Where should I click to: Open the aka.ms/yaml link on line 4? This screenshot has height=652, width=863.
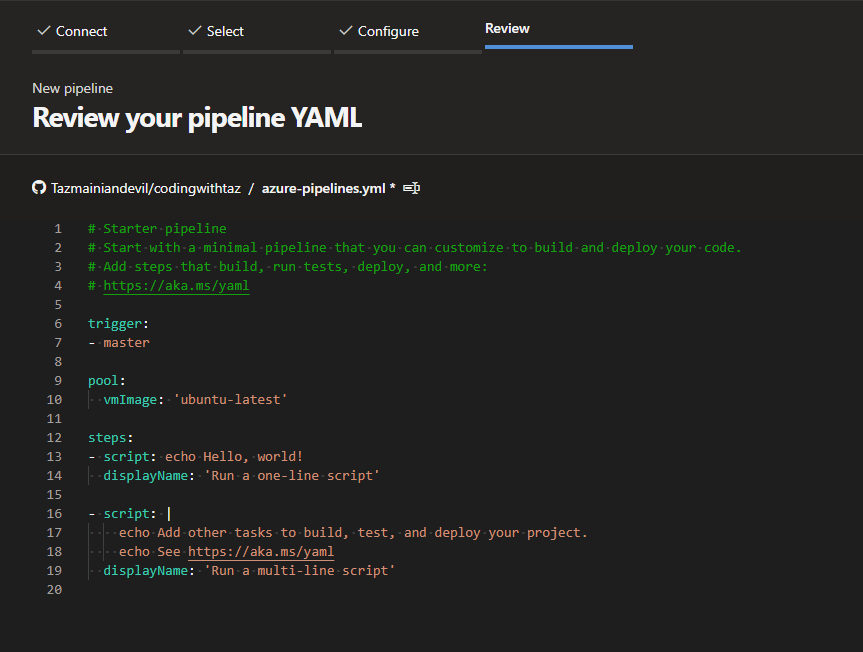pyautogui.click(x=176, y=286)
